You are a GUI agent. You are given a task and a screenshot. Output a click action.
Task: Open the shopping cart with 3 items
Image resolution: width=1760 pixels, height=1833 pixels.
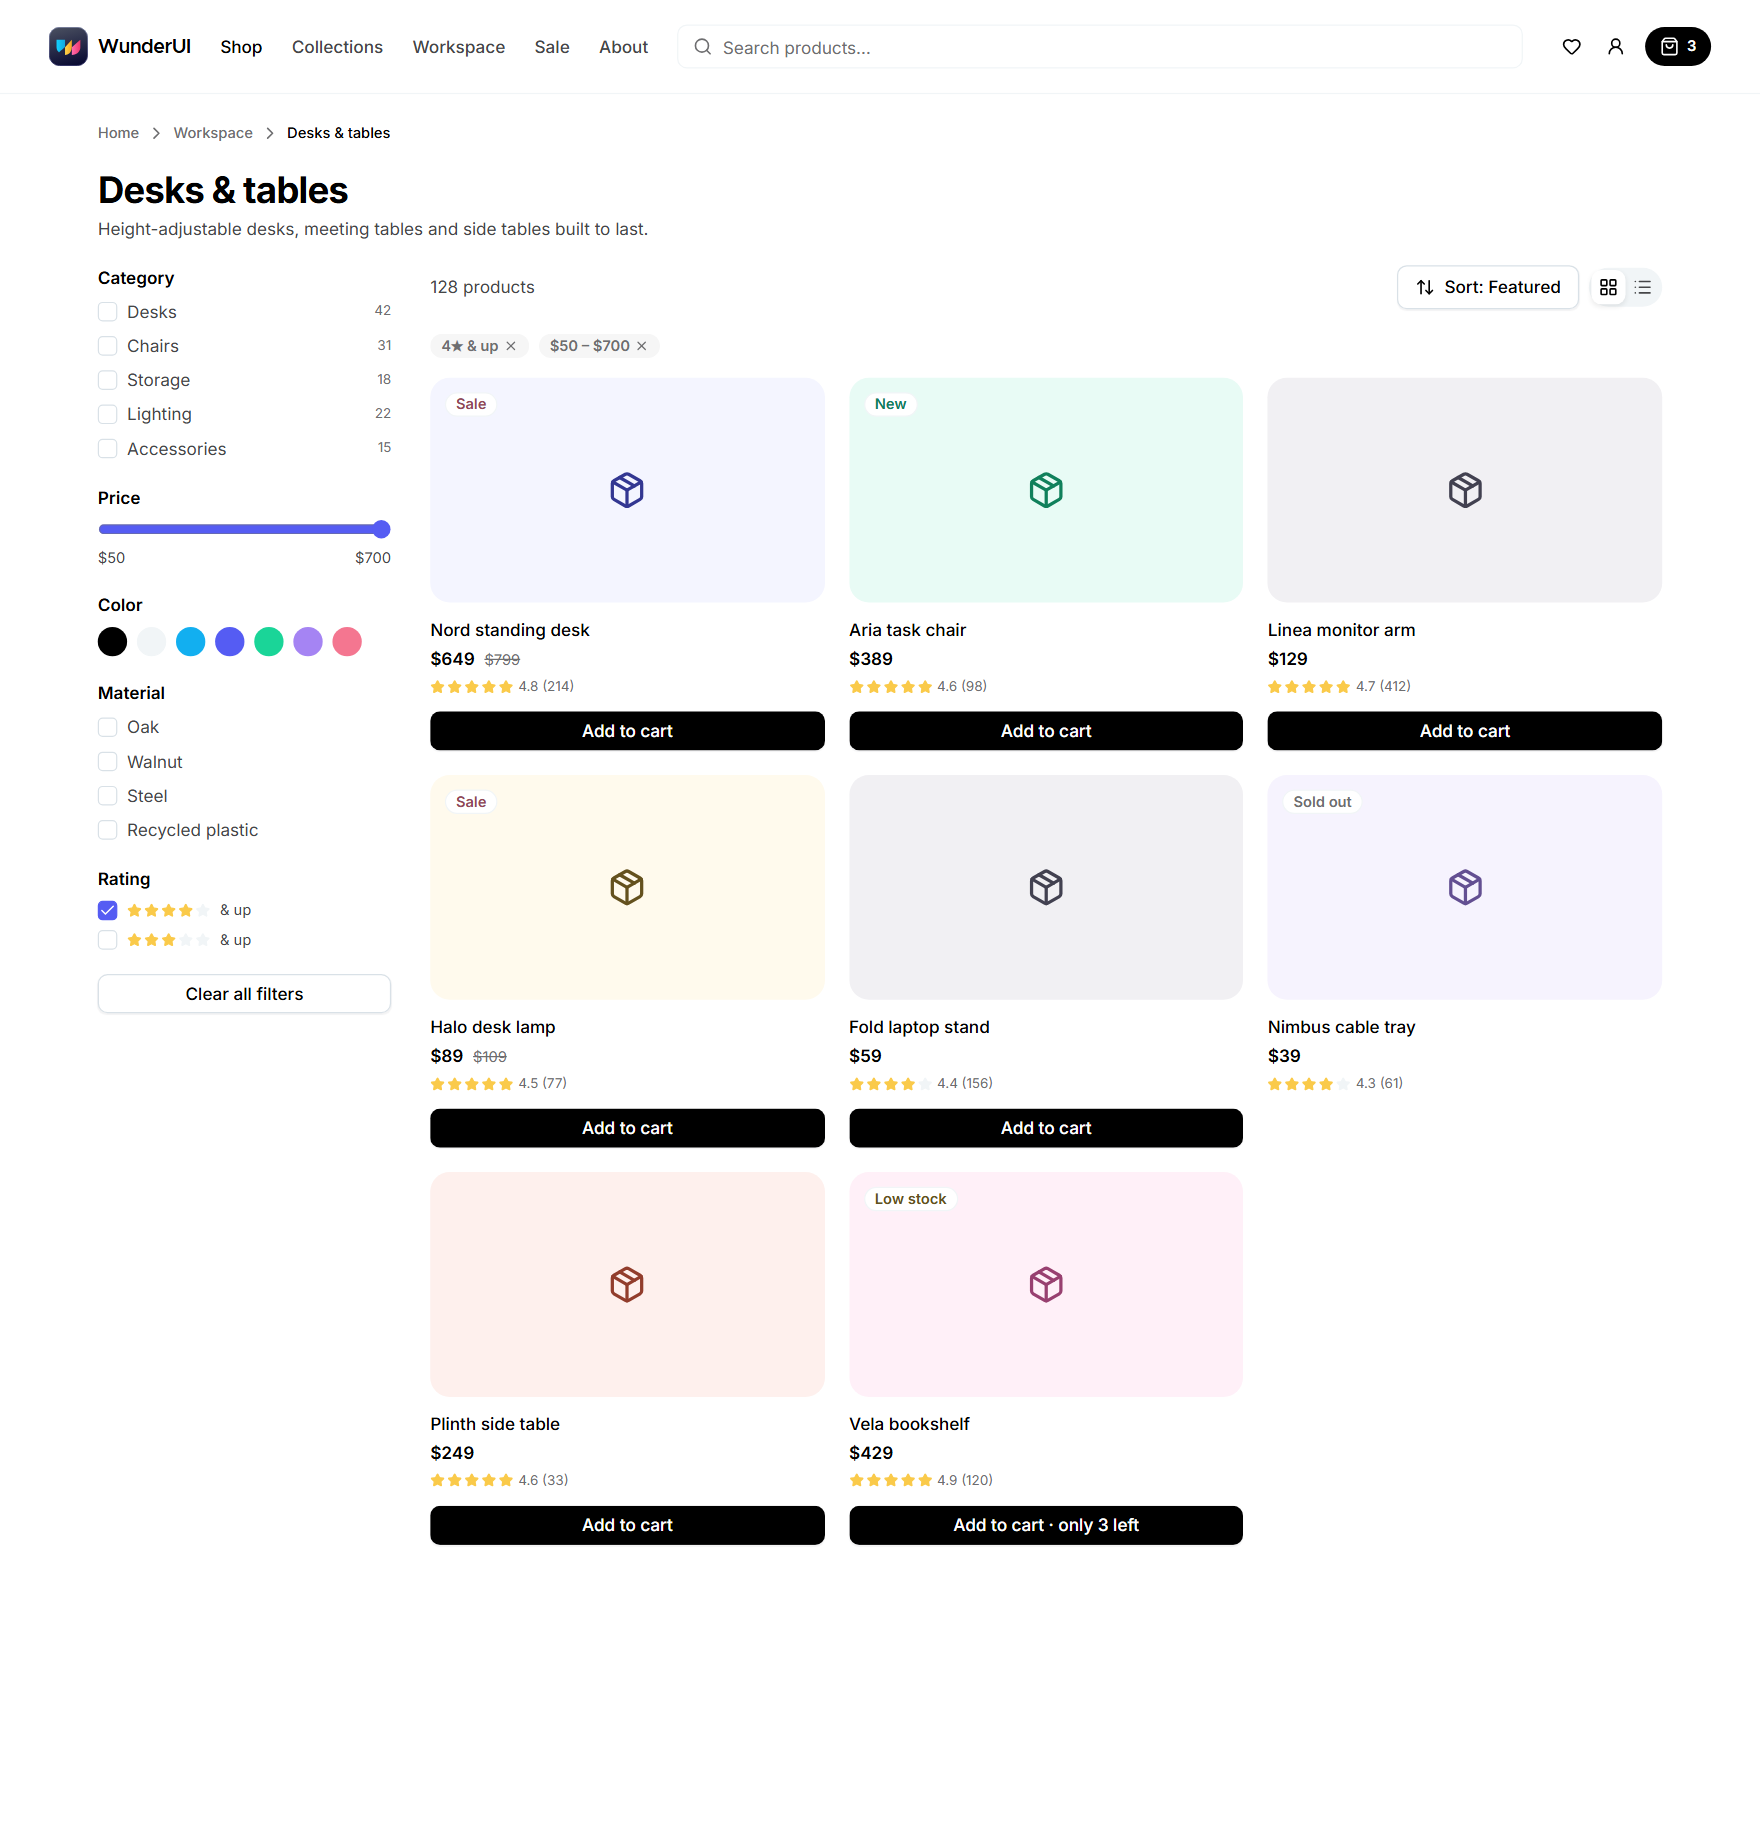click(1677, 47)
